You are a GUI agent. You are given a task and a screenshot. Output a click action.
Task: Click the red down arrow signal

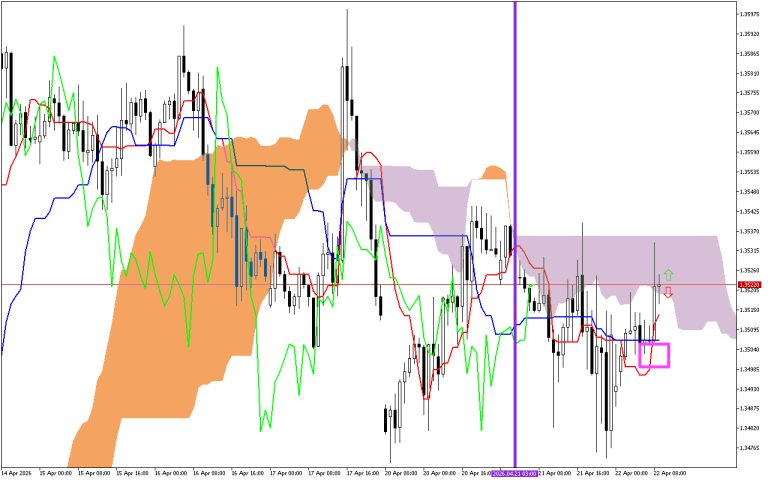[668, 292]
